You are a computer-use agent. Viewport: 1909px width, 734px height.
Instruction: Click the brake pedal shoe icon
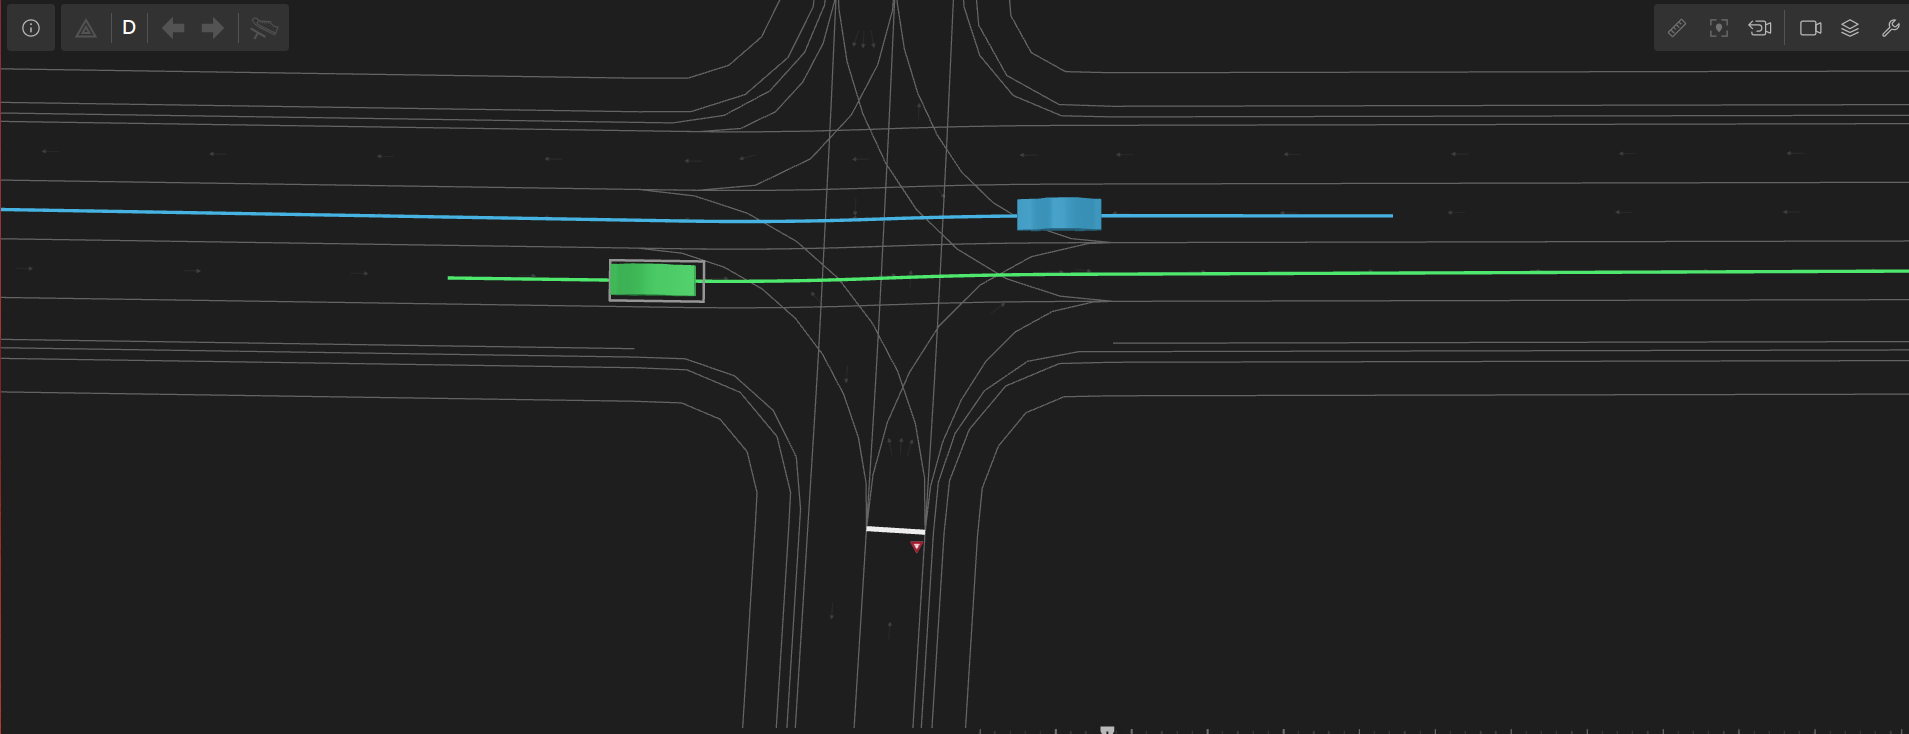[264, 28]
